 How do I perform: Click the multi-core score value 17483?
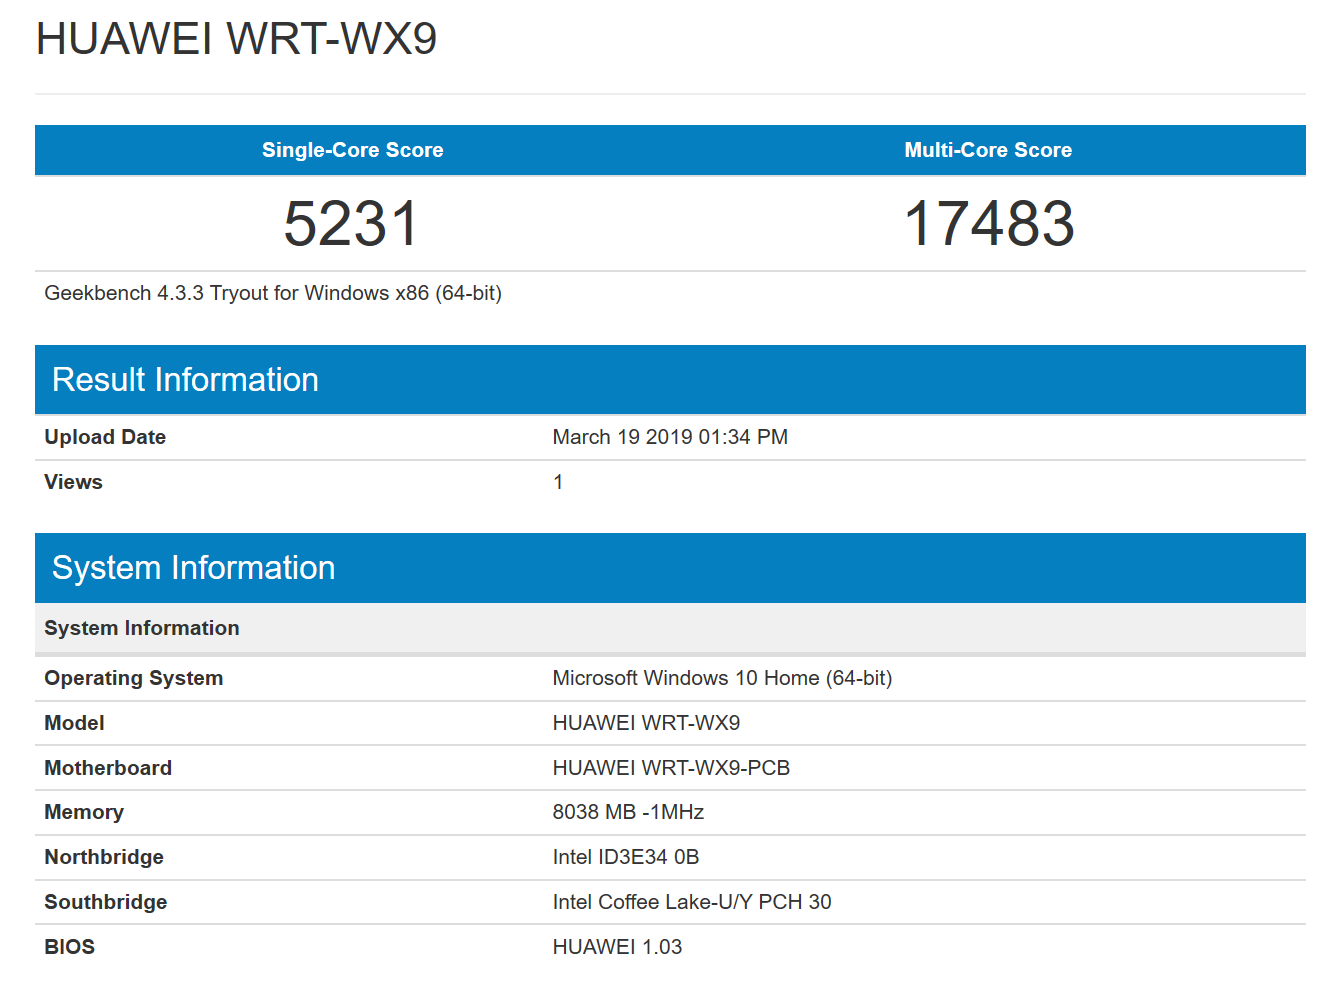(x=988, y=223)
